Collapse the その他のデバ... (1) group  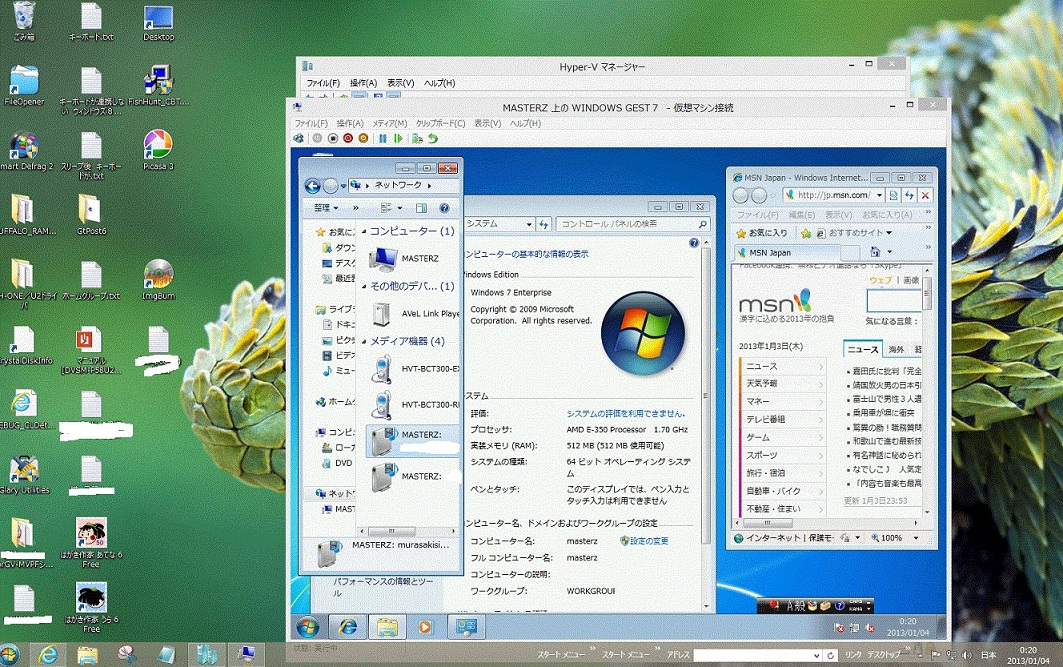(364, 286)
